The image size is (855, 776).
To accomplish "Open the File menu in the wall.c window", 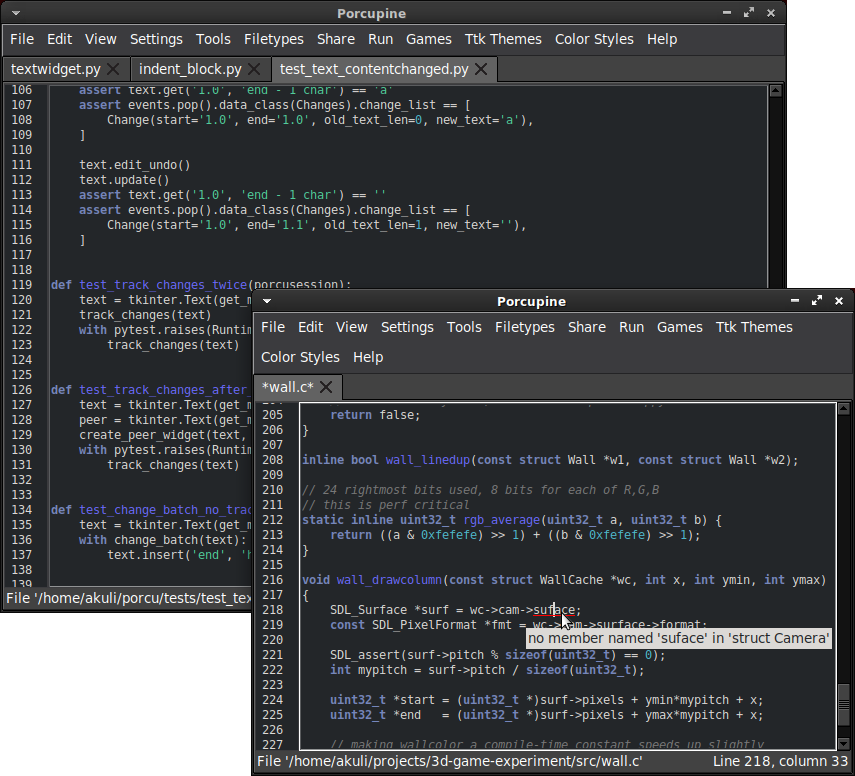I will (271, 327).
